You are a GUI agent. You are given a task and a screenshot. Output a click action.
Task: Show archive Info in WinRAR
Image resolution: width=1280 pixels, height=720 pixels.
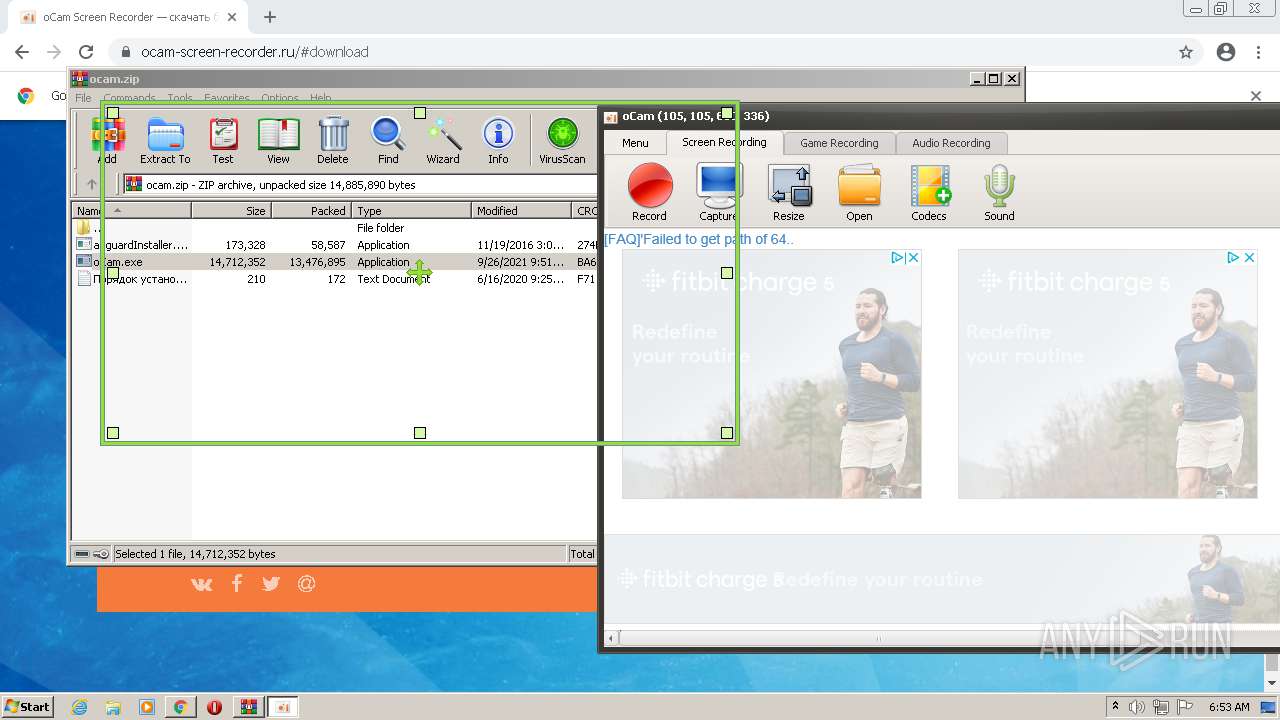tap(498, 140)
